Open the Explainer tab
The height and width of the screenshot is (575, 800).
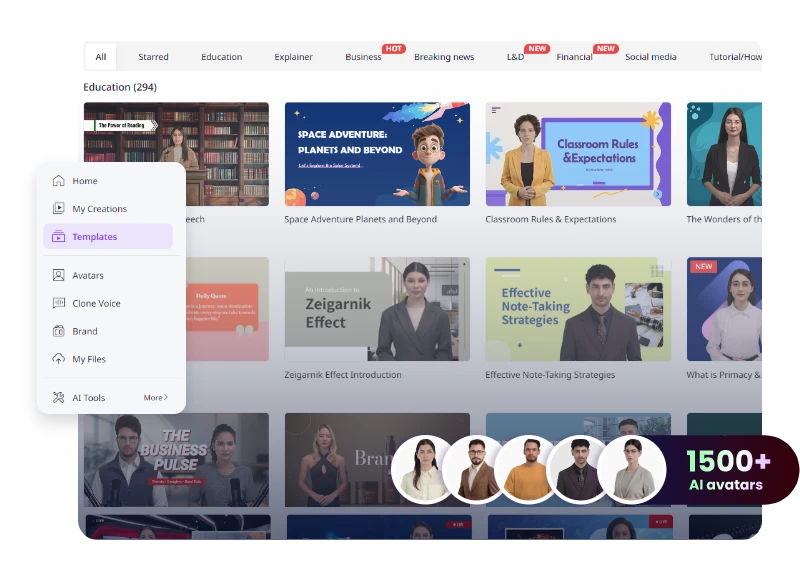pyautogui.click(x=293, y=57)
